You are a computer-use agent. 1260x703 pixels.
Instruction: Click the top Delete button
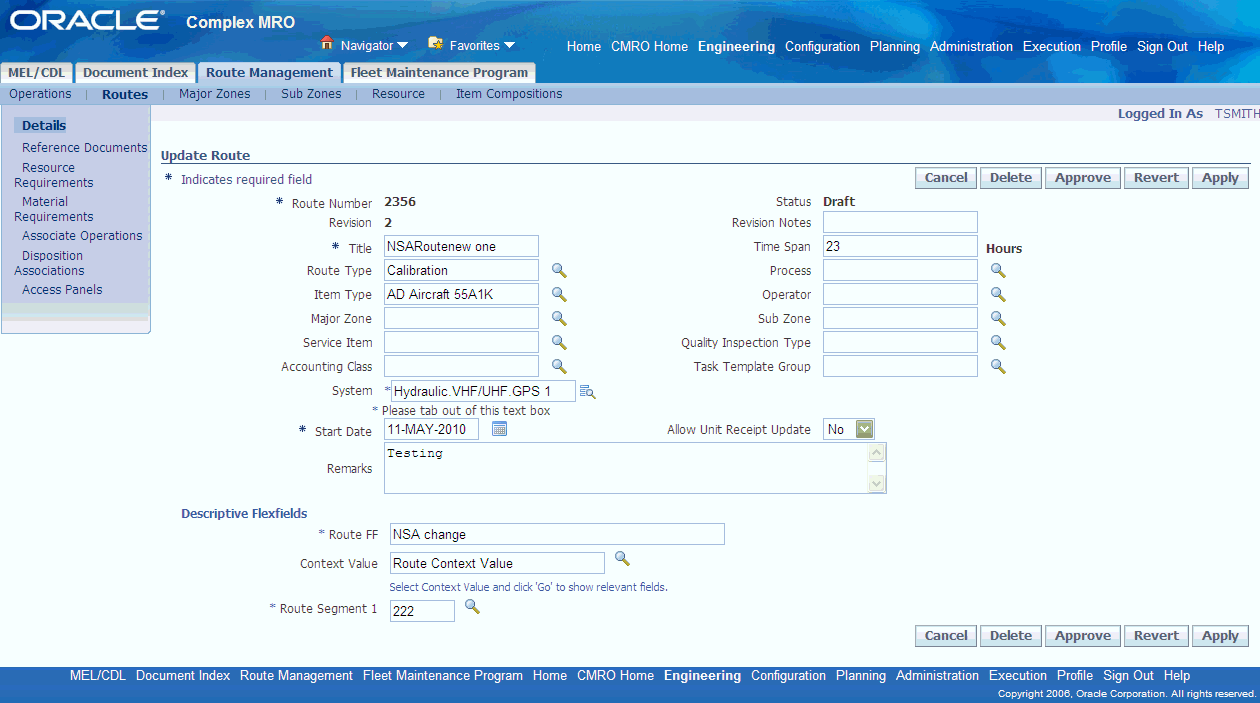[1011, 178]
